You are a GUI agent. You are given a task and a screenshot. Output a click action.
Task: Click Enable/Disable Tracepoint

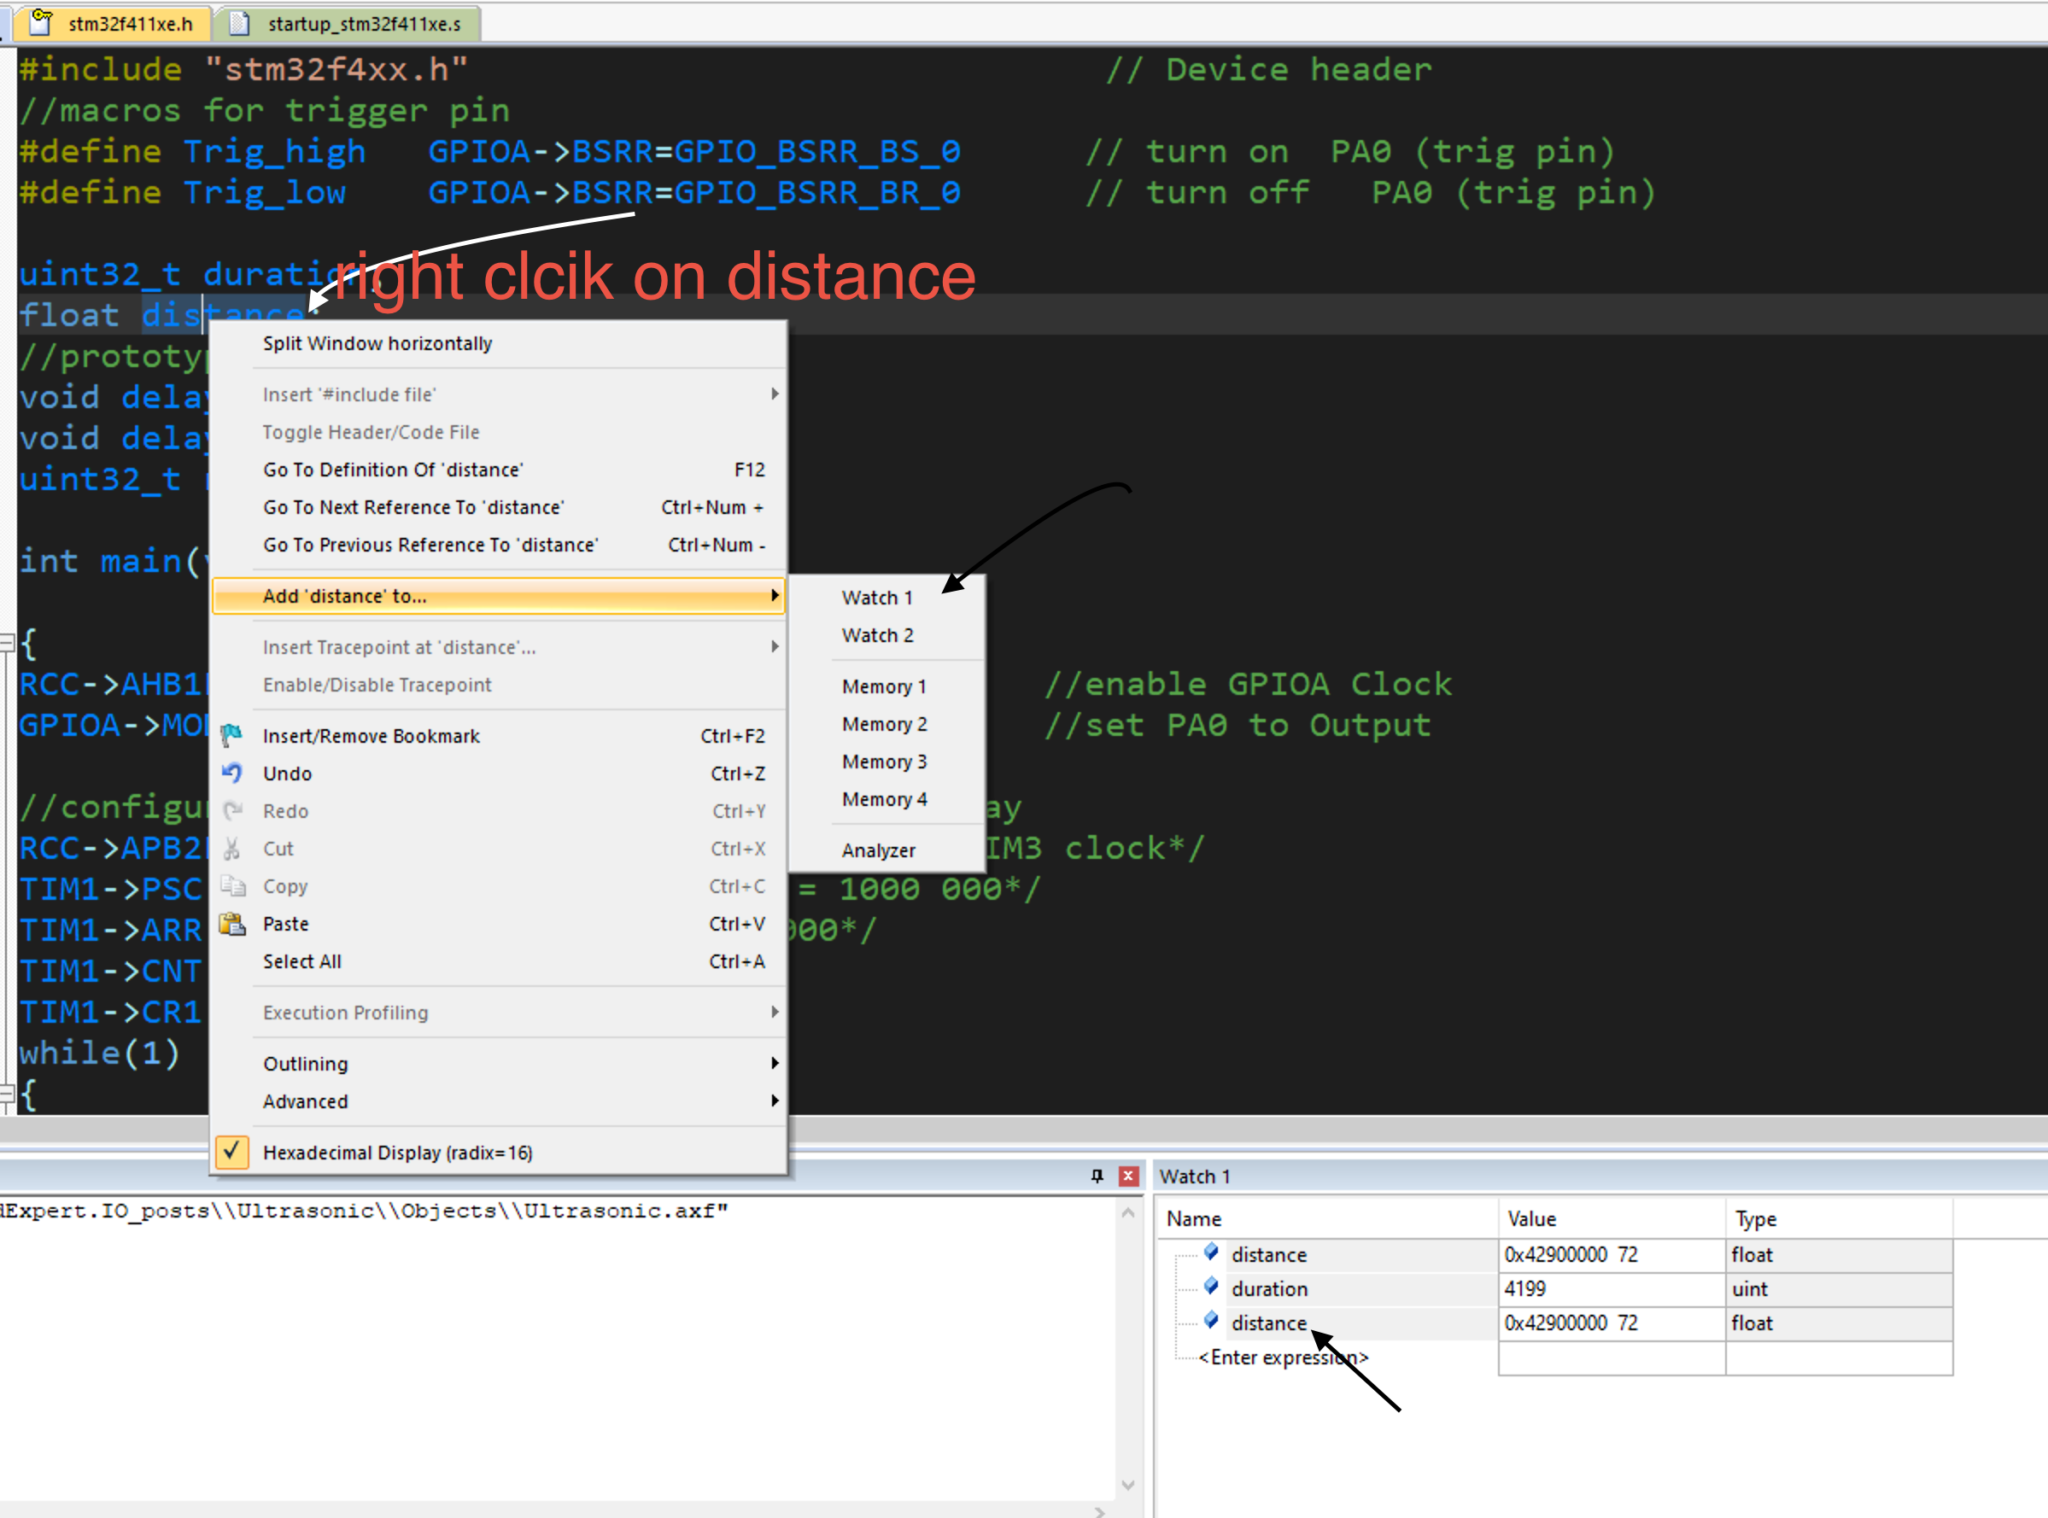click(377, 685)
